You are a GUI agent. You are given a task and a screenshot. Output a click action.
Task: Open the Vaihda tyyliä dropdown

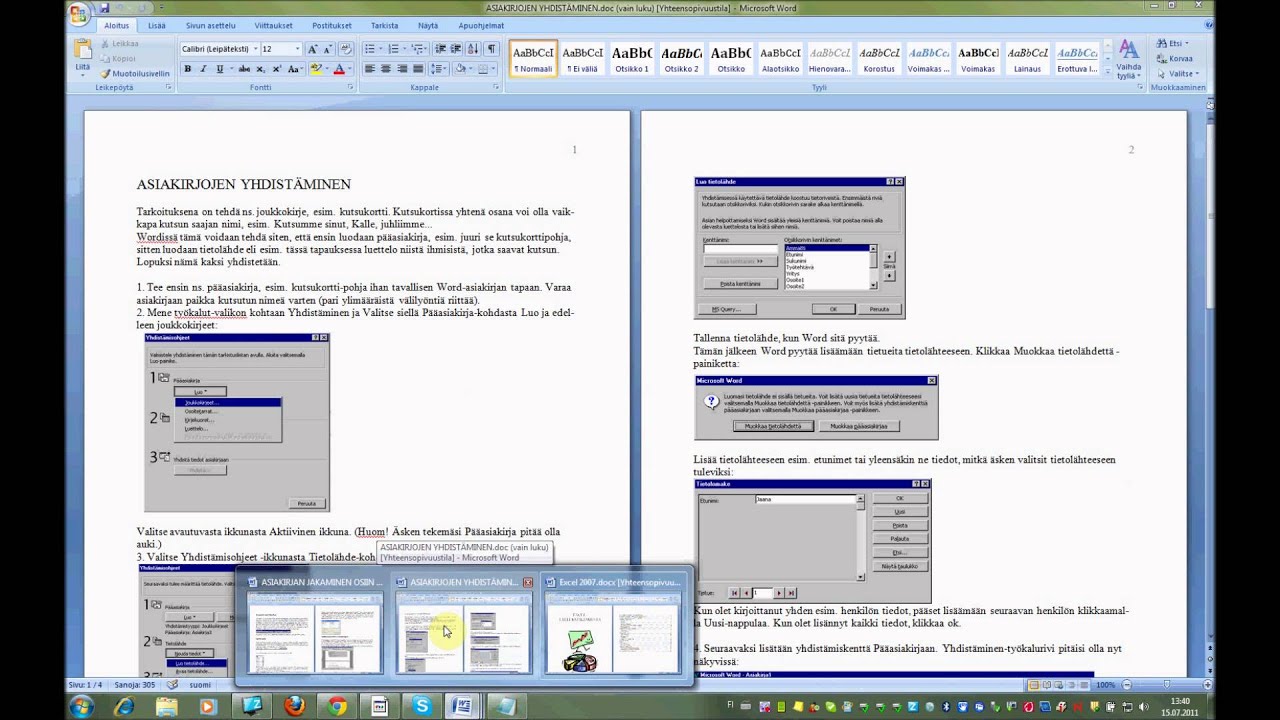(1128, 59)
